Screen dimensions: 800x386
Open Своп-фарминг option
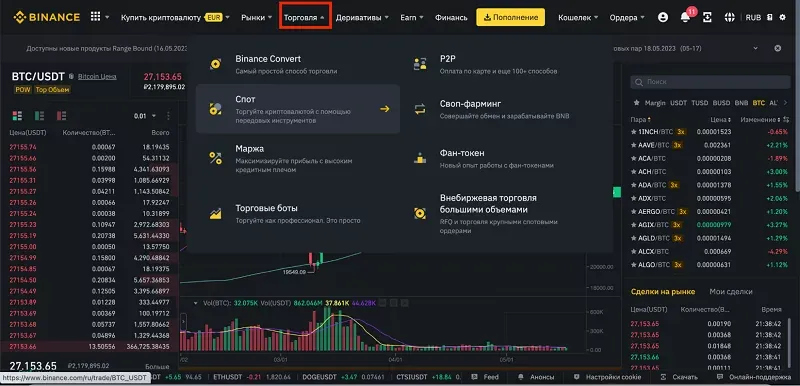504,109
